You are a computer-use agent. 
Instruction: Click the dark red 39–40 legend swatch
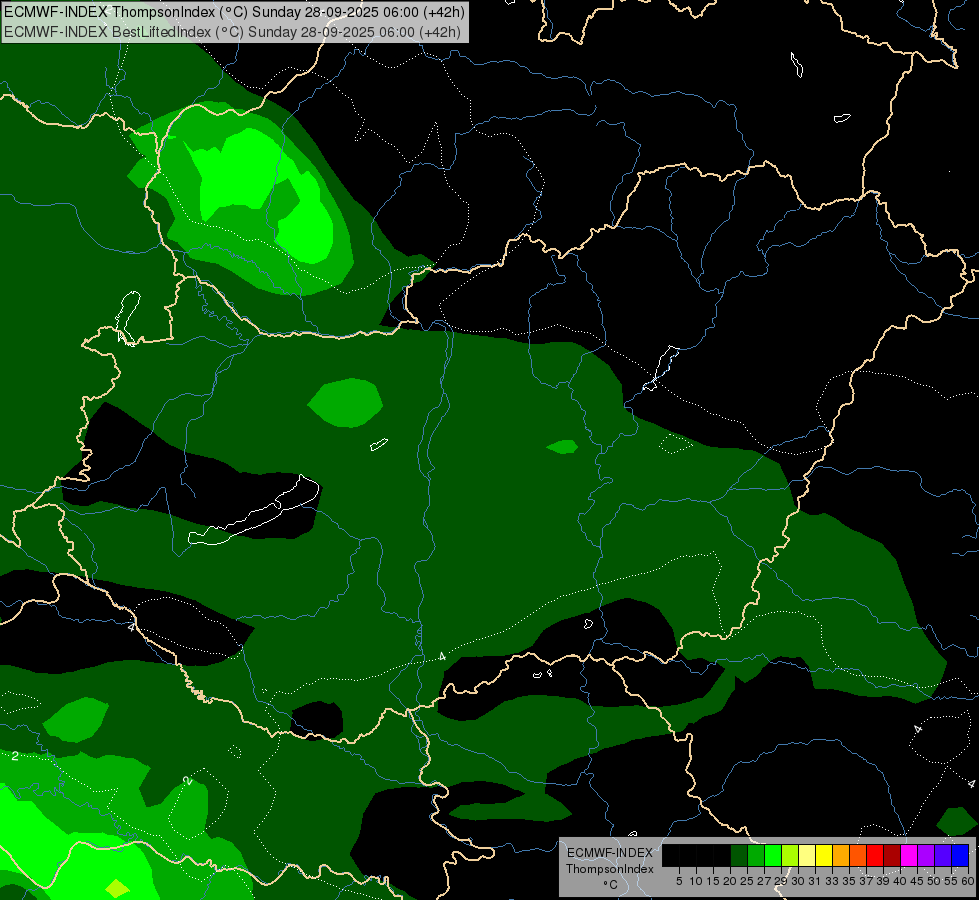[x=892, y=855]
